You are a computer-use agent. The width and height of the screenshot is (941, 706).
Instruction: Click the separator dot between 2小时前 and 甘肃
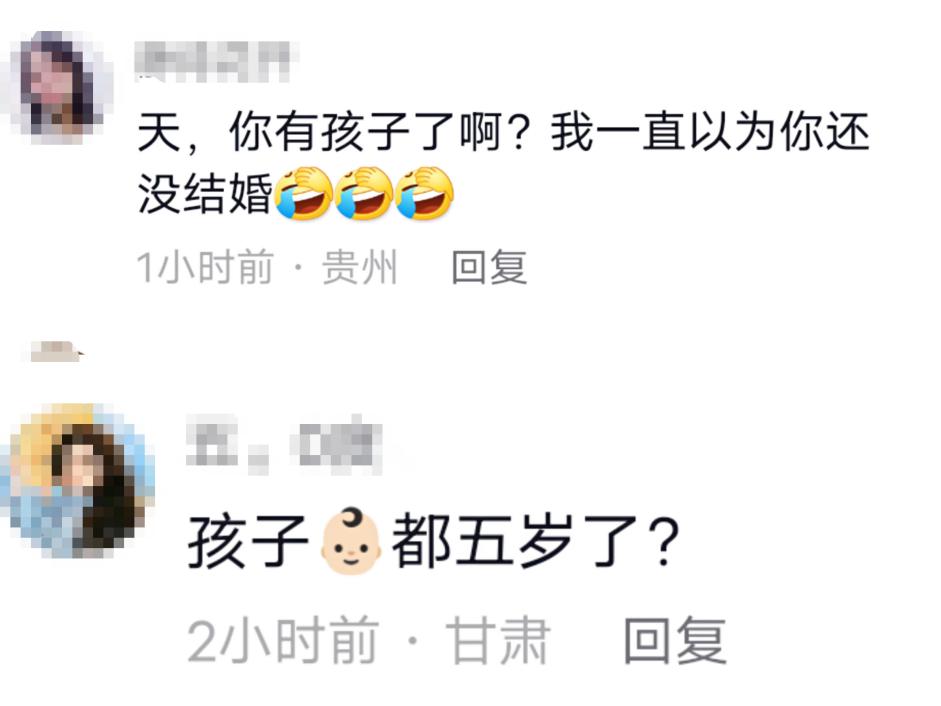[x=412, y=641]
